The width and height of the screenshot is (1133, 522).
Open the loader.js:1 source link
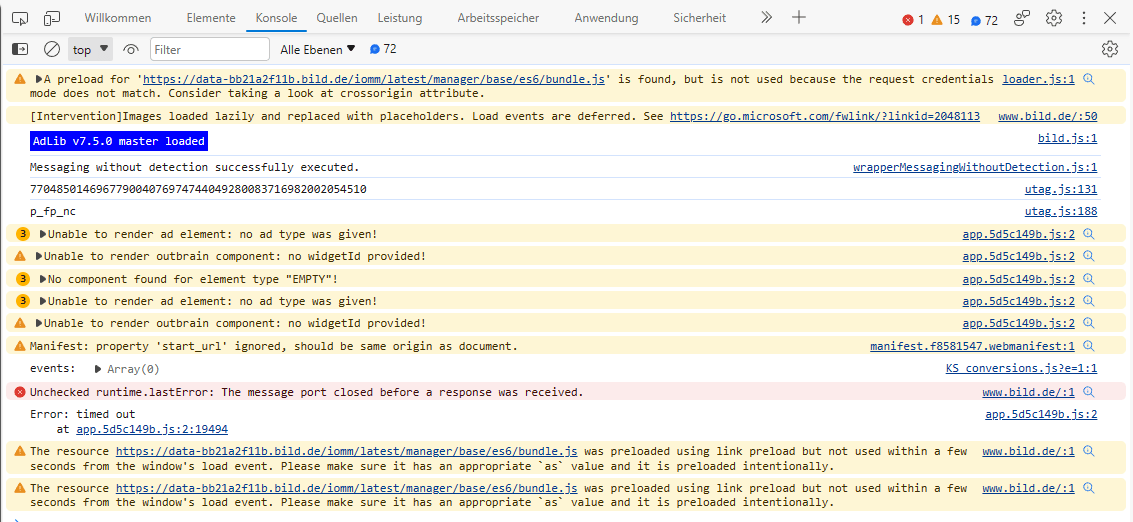(1038, 79)
